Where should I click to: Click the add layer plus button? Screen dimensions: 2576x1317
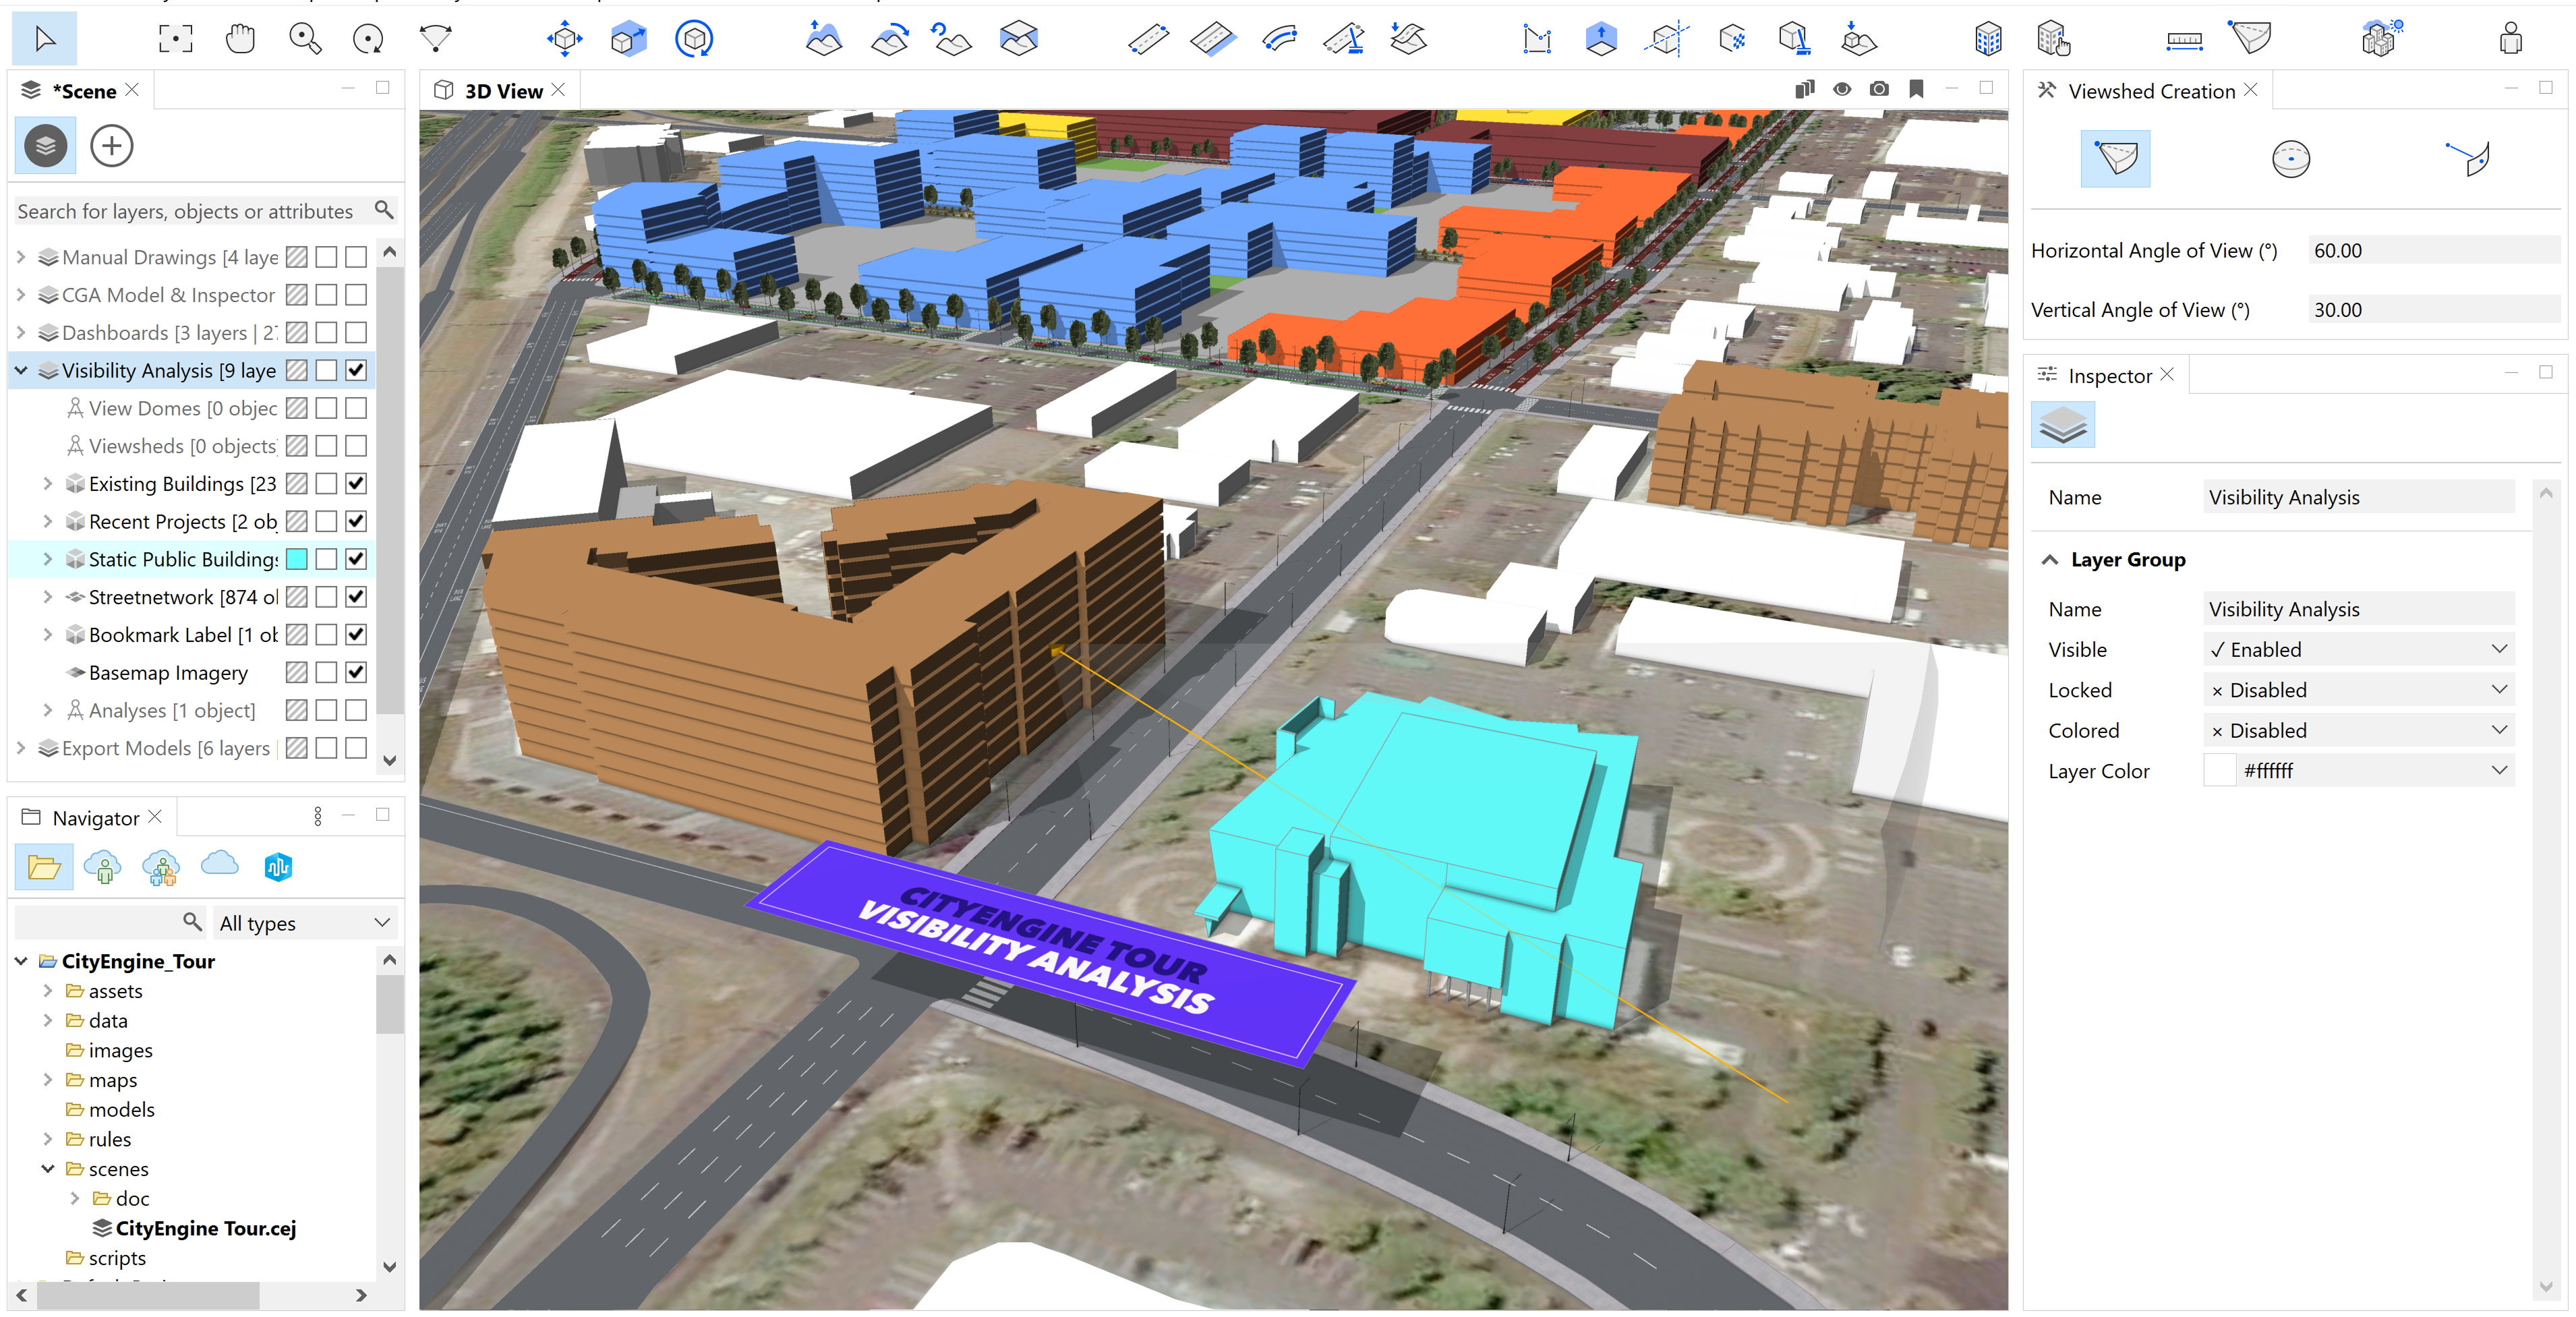click(x=111, y=146)
